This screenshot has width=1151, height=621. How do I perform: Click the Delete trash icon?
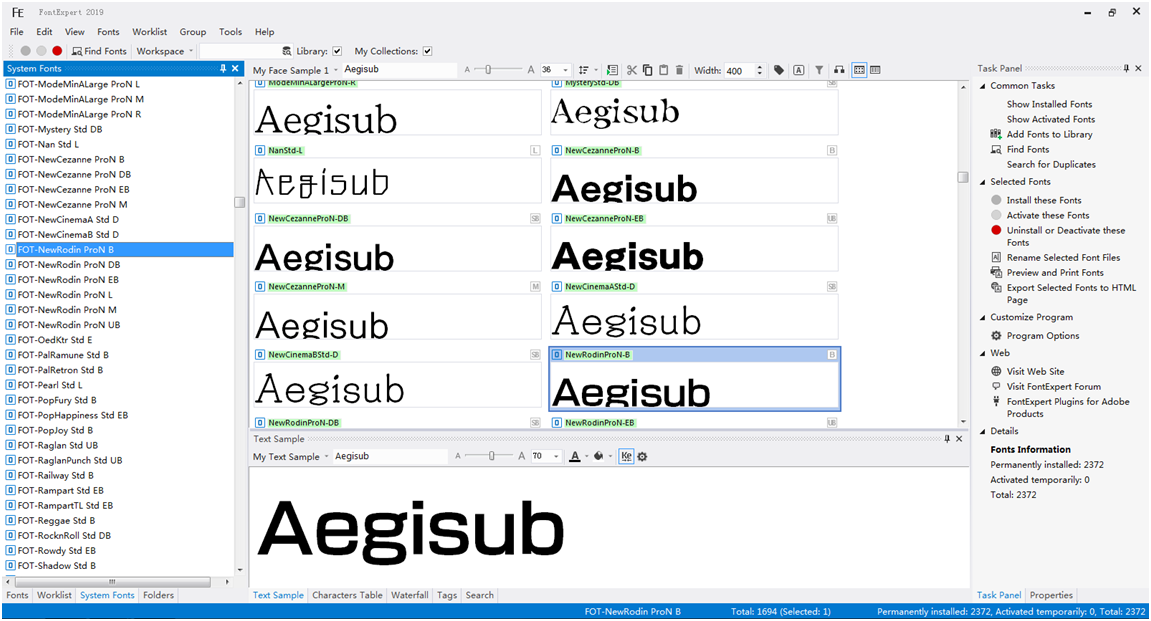click(x=680, y=70)
